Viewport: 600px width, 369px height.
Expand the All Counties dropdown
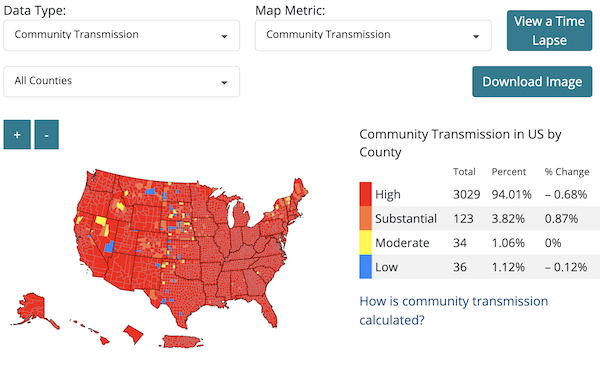point(122,82)
